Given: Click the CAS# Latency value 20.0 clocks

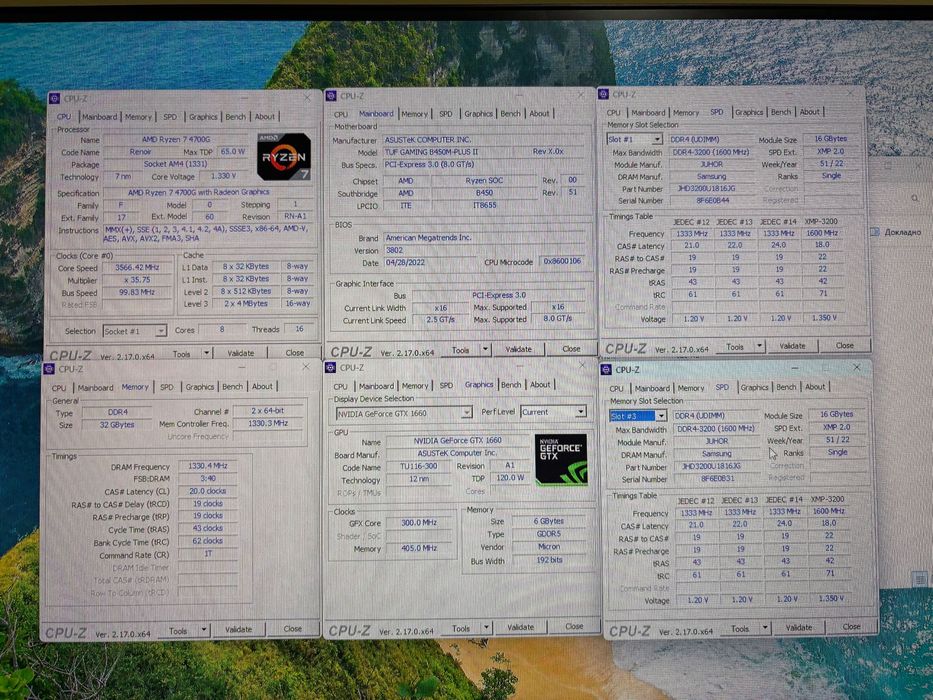Looking at the screenshot, I should click(208, 491).
